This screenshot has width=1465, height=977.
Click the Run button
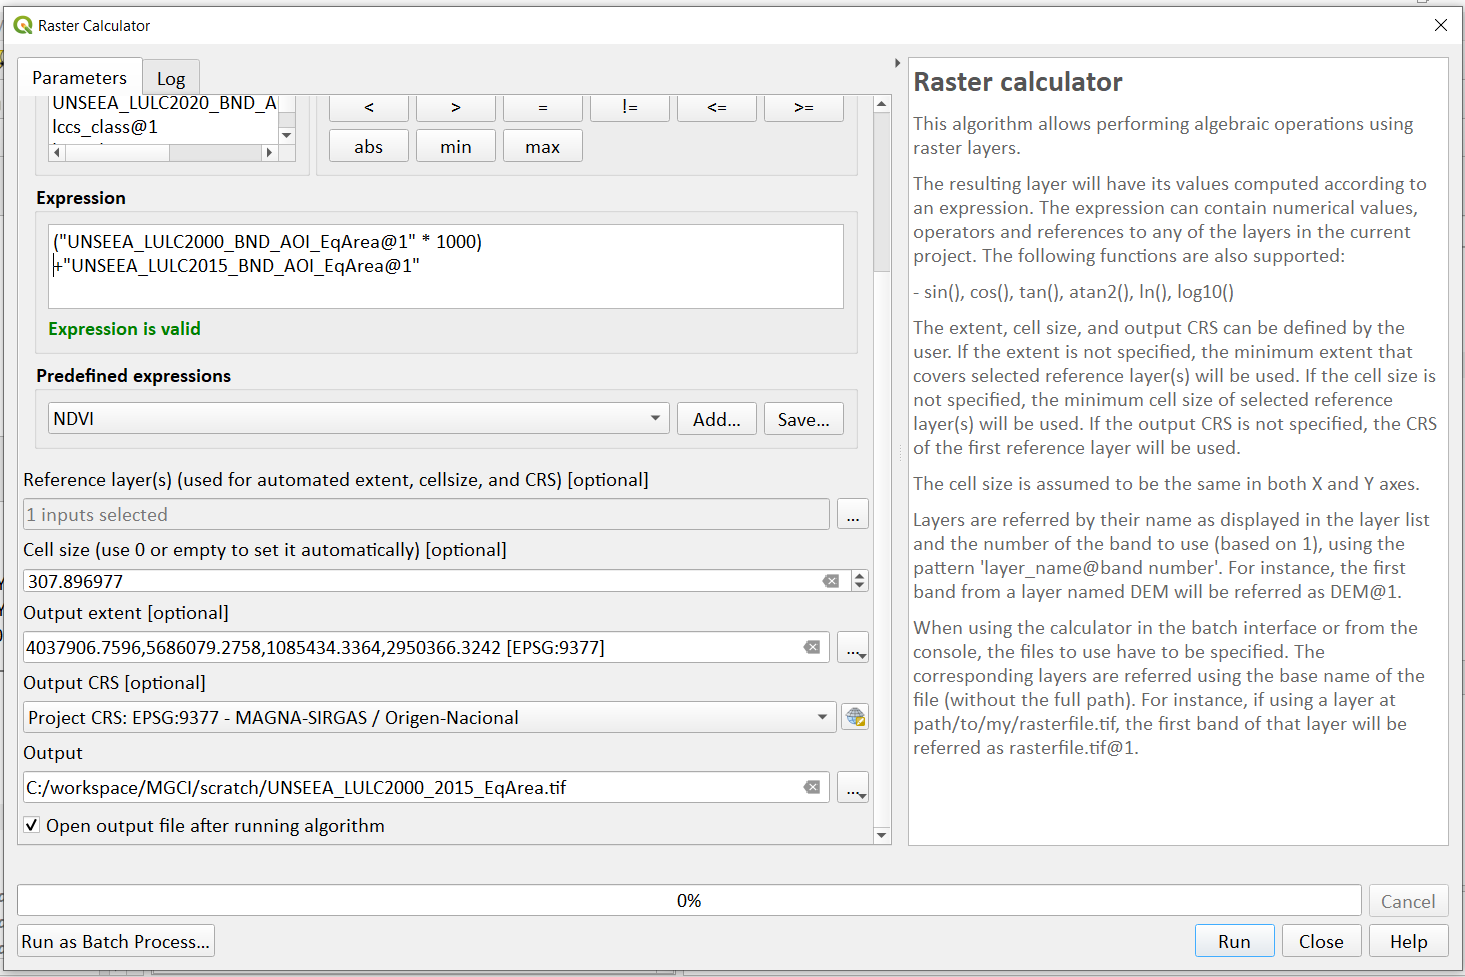(1234, 941)
